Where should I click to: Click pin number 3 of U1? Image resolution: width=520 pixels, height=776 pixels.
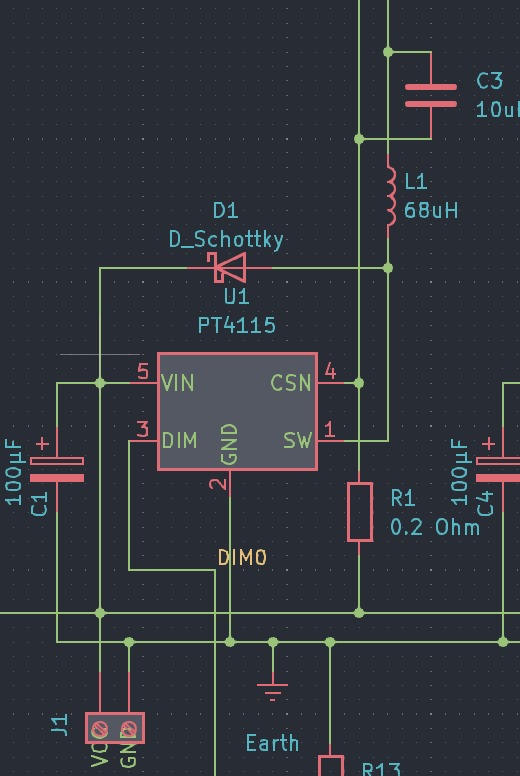pyautogui.click(x=143, y=429)
